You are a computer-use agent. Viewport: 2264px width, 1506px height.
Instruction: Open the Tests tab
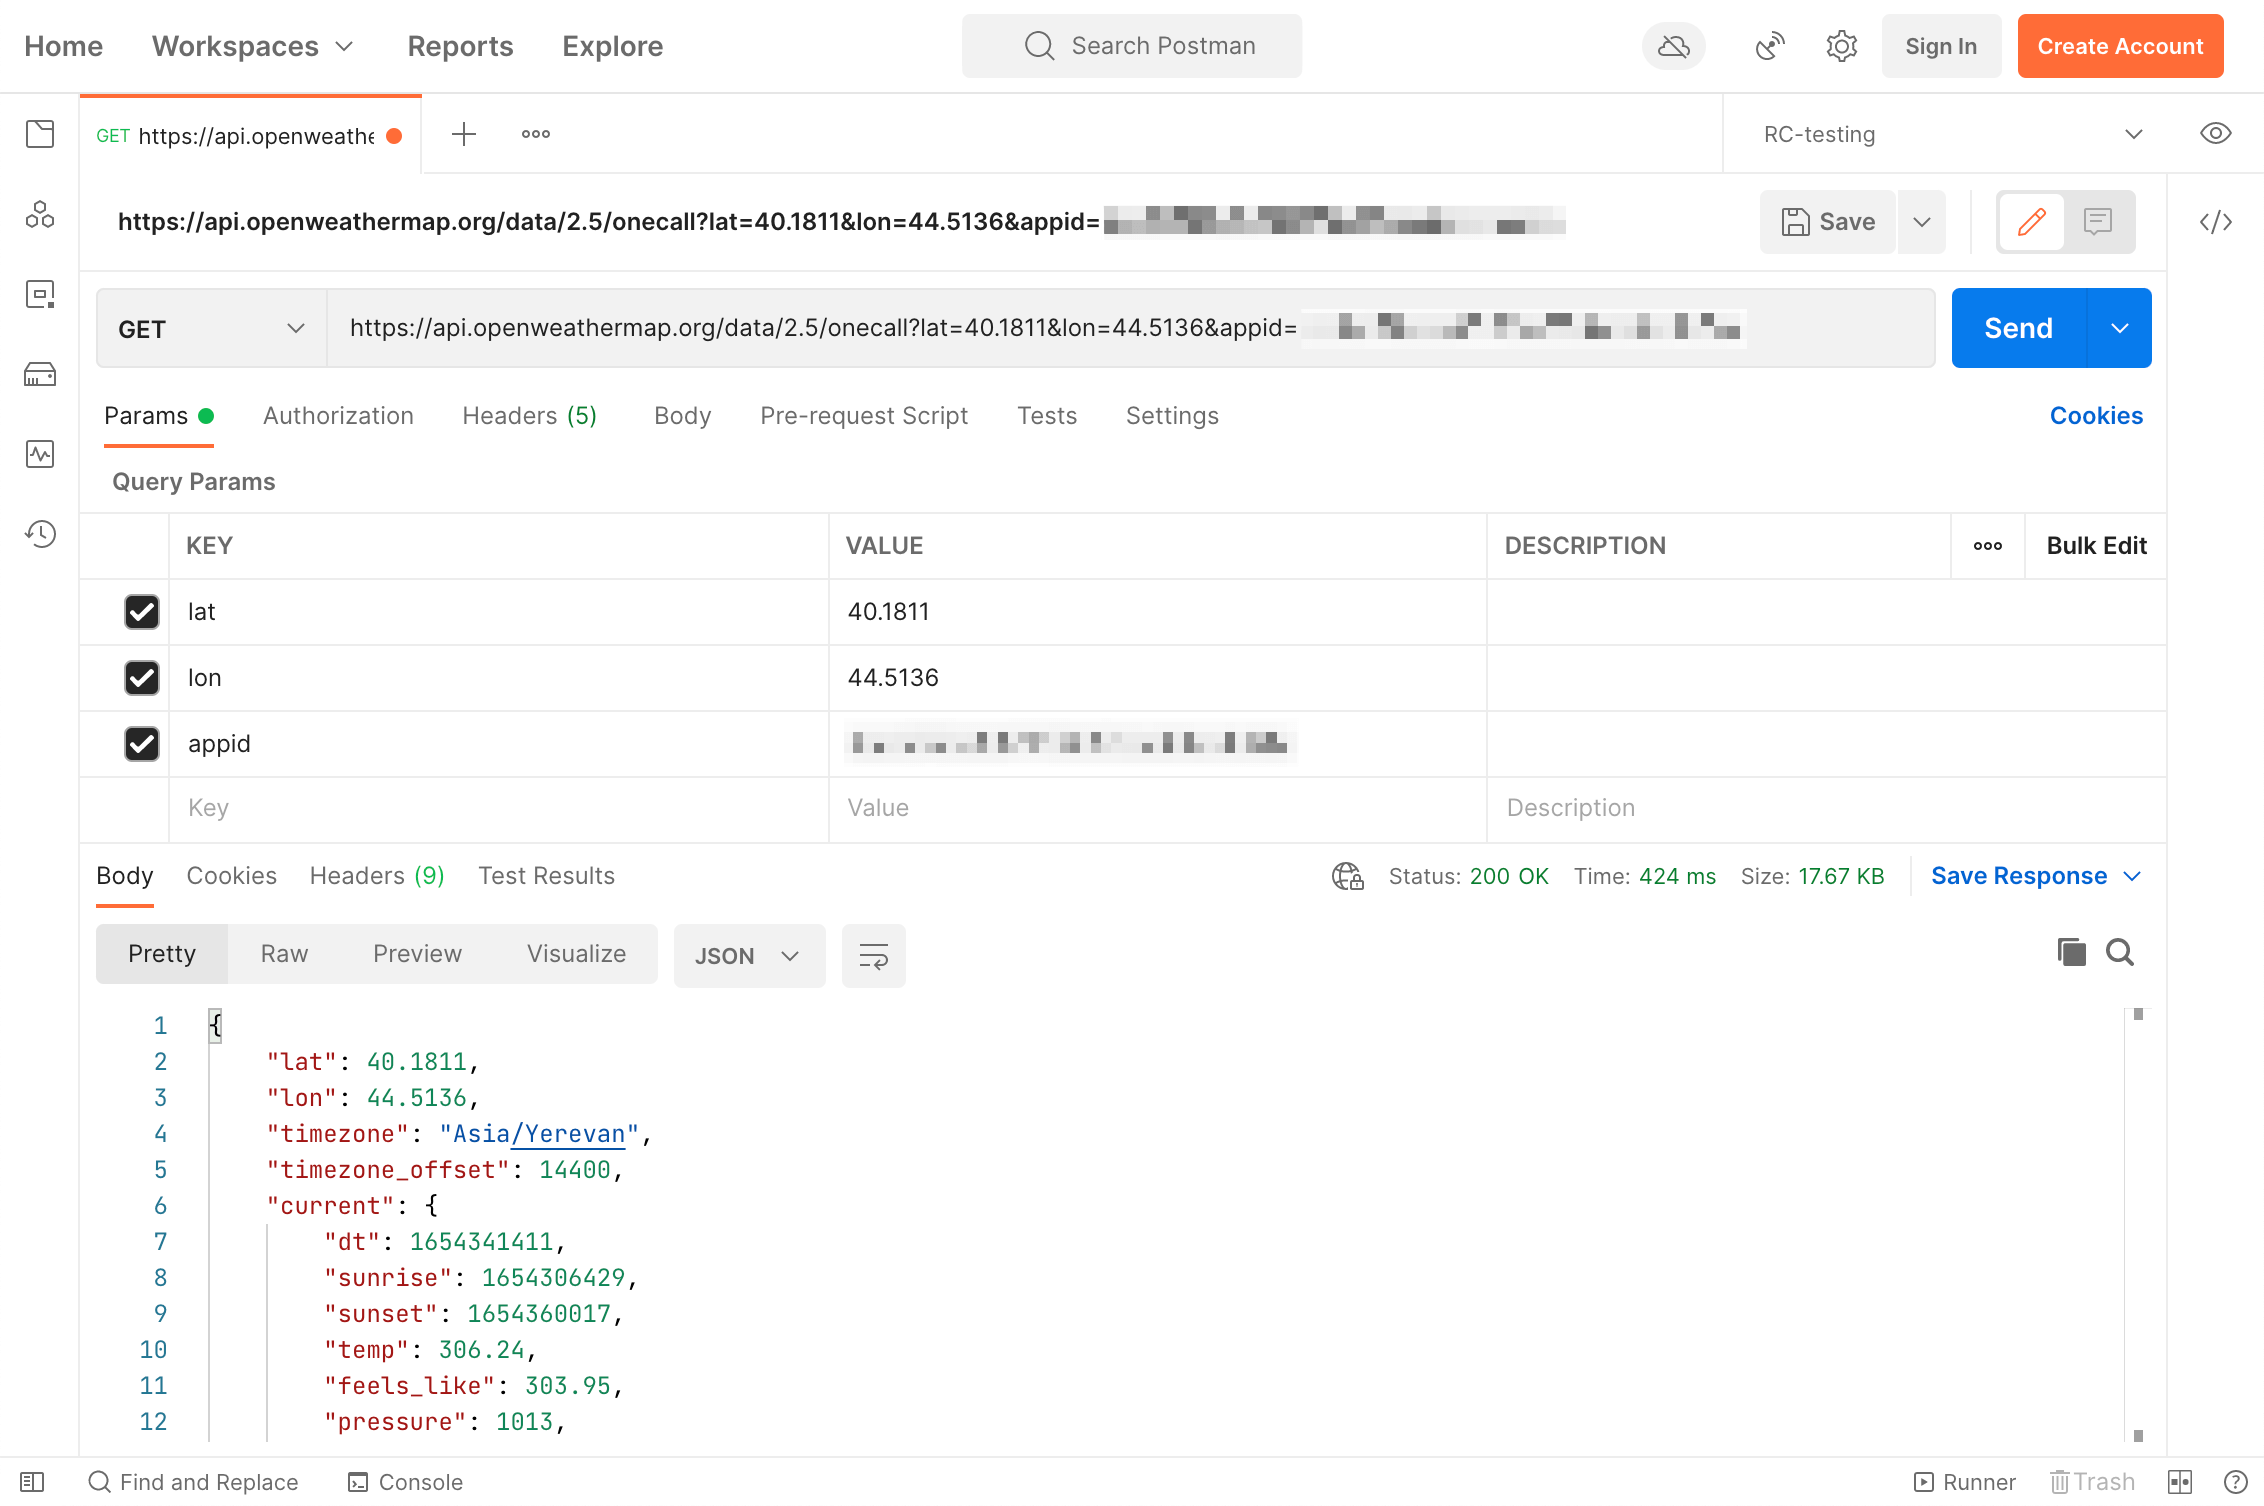tap(1047, 416)
